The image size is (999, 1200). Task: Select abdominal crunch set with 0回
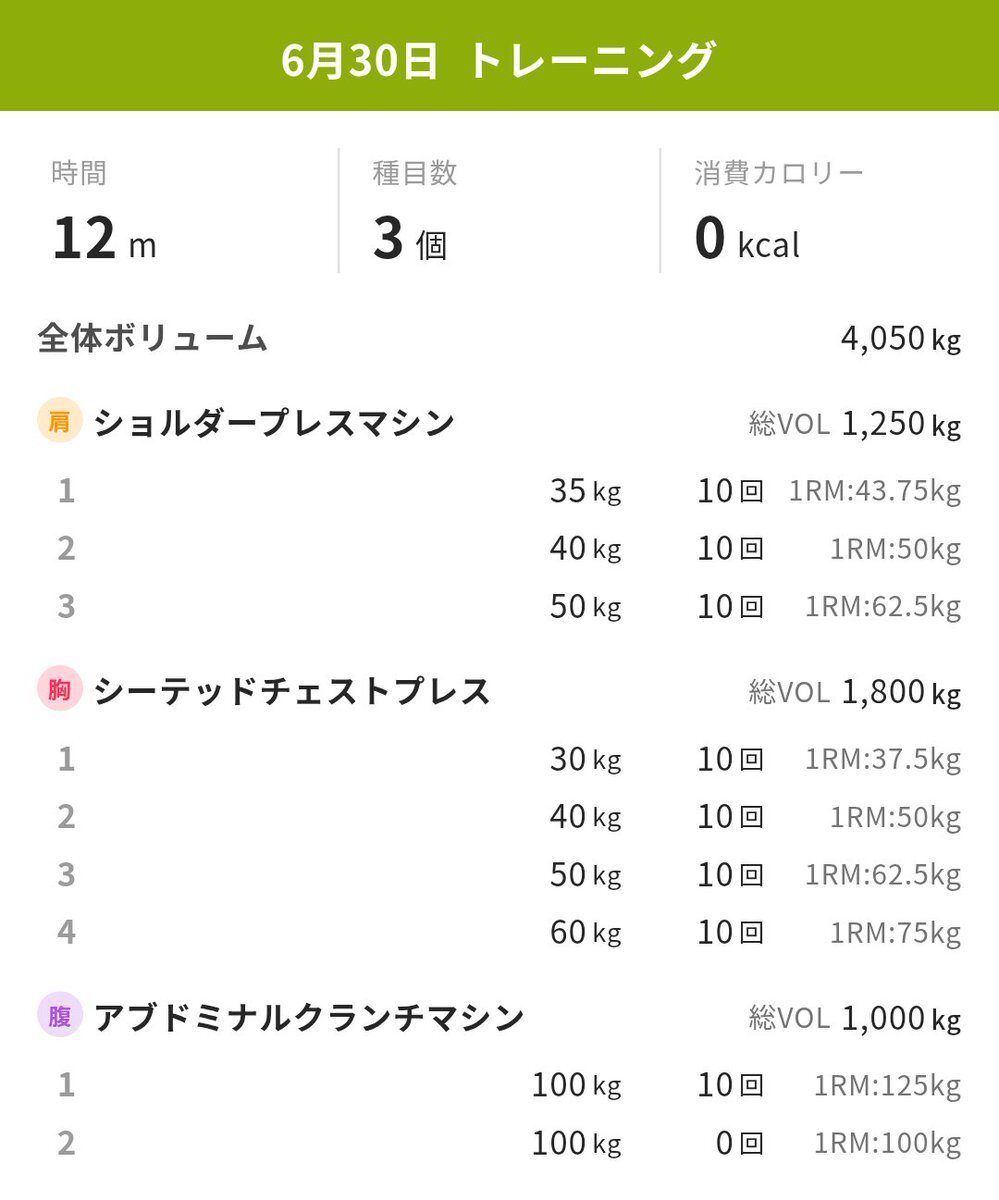499,1143
